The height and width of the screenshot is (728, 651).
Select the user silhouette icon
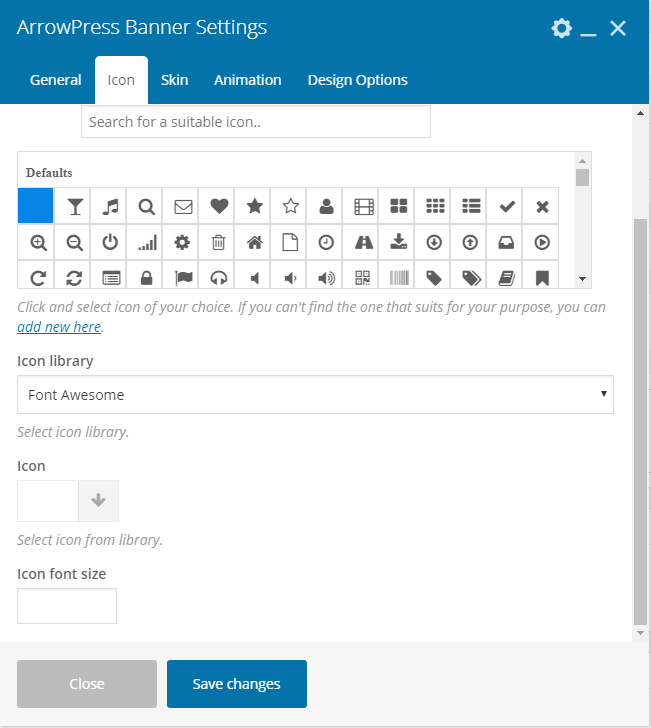pyautogui.click(x=326, y=206)
